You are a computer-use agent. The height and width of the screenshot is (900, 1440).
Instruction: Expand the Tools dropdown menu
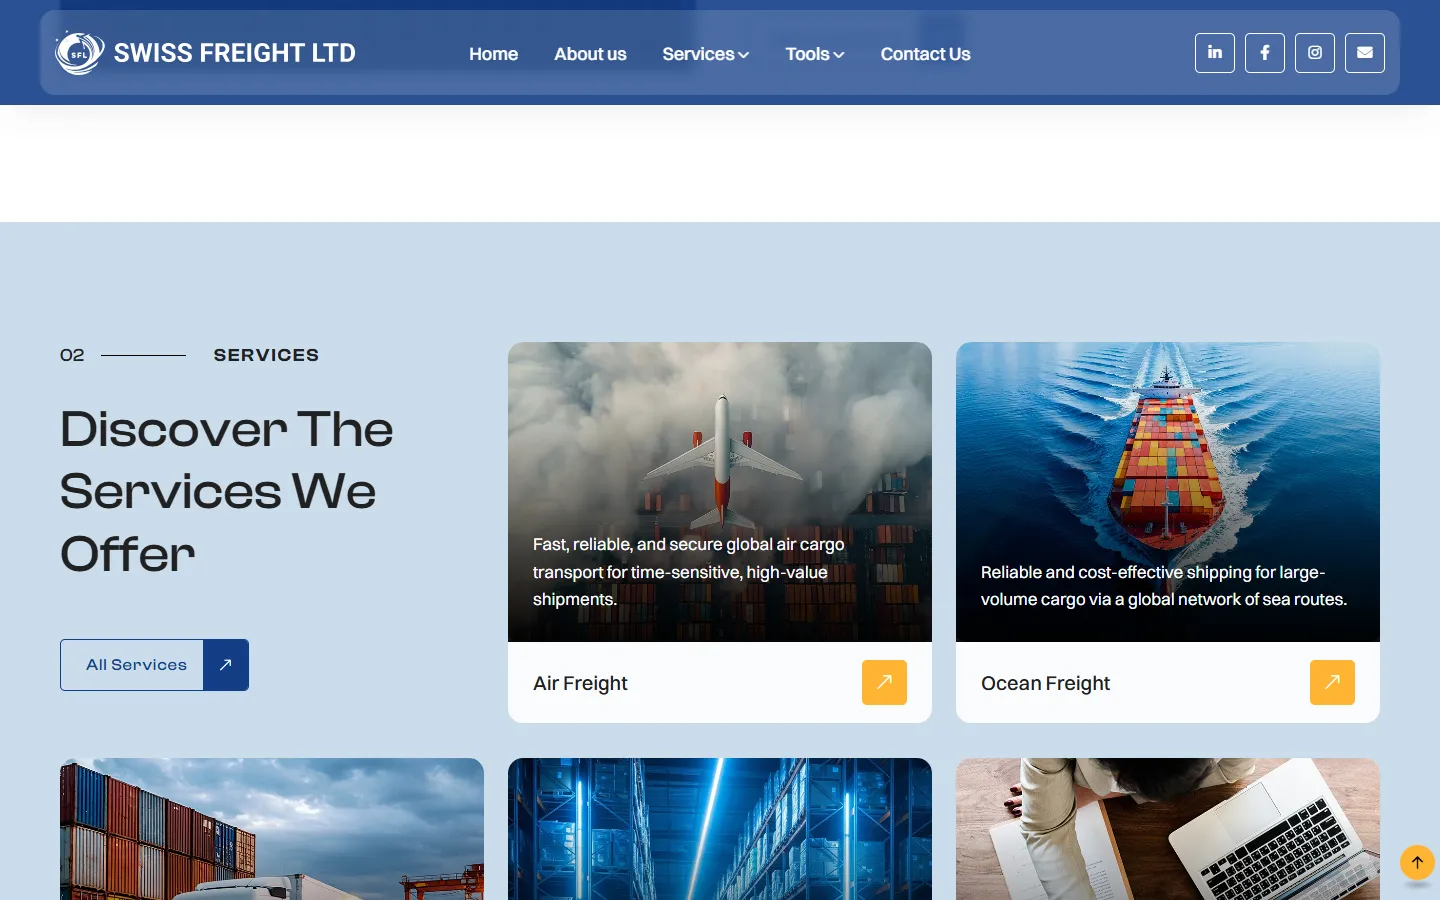coord(814,54)
